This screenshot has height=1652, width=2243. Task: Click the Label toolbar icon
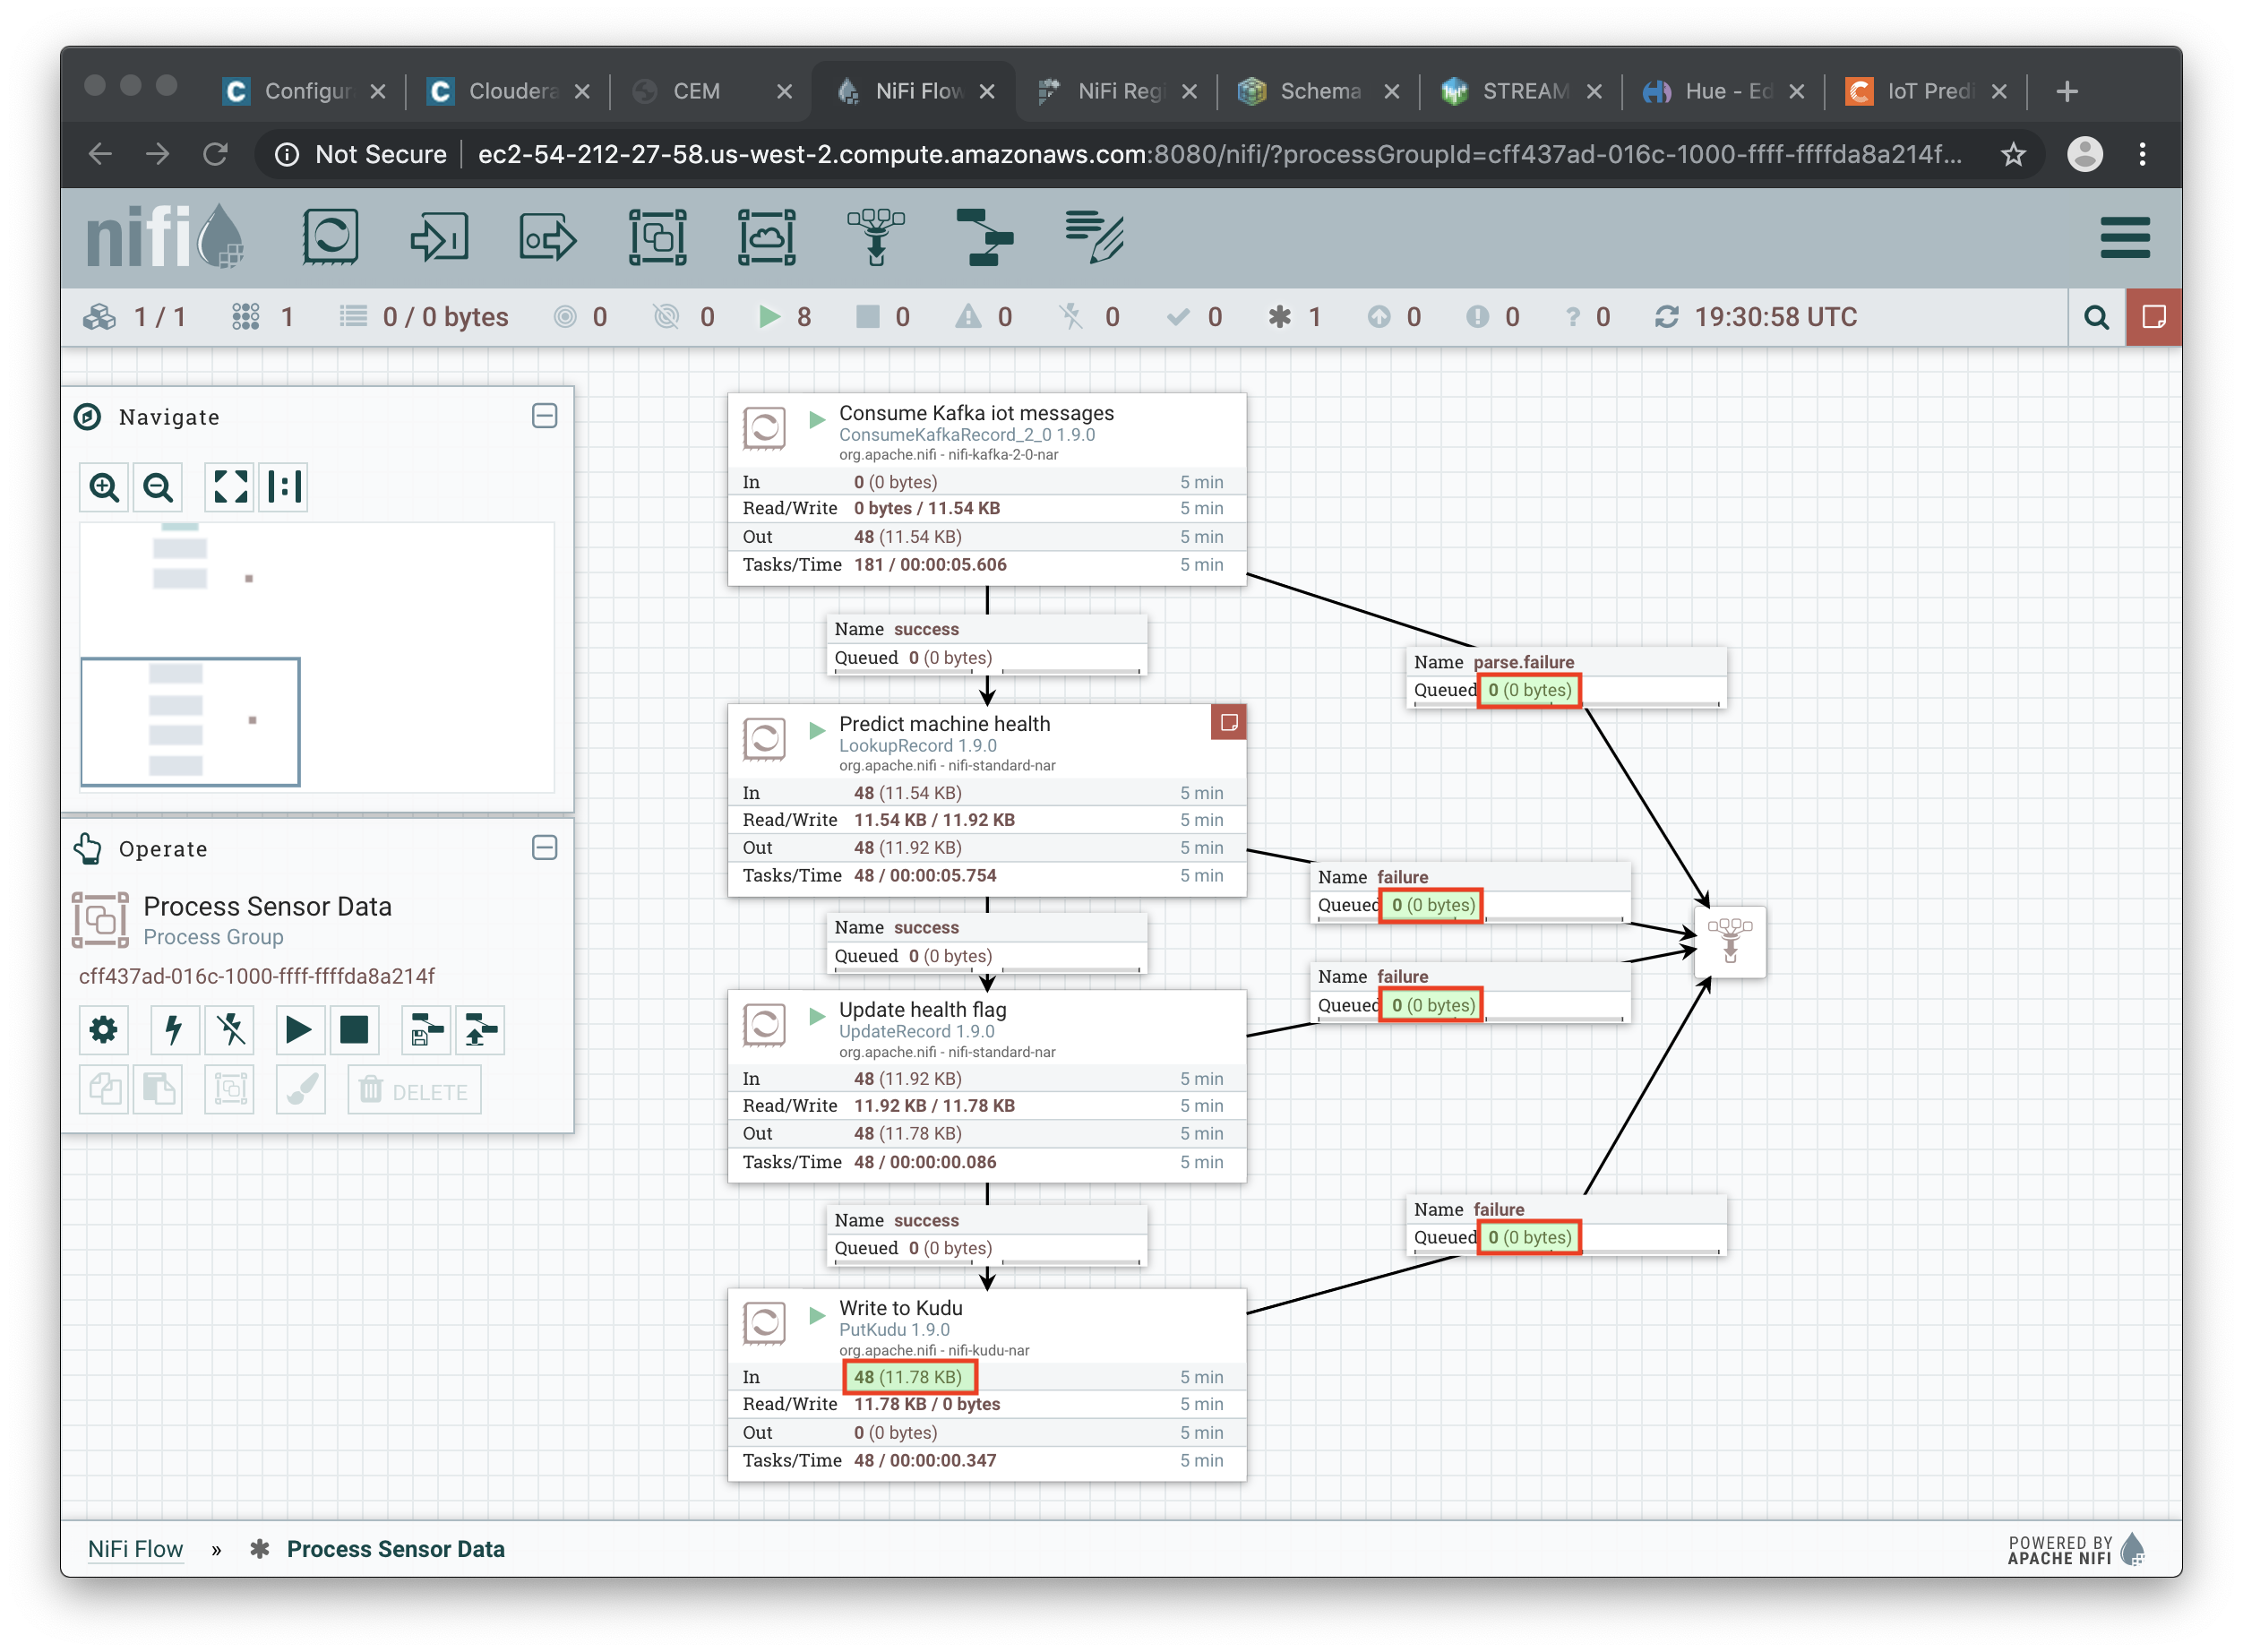(x=1094, y=237)
